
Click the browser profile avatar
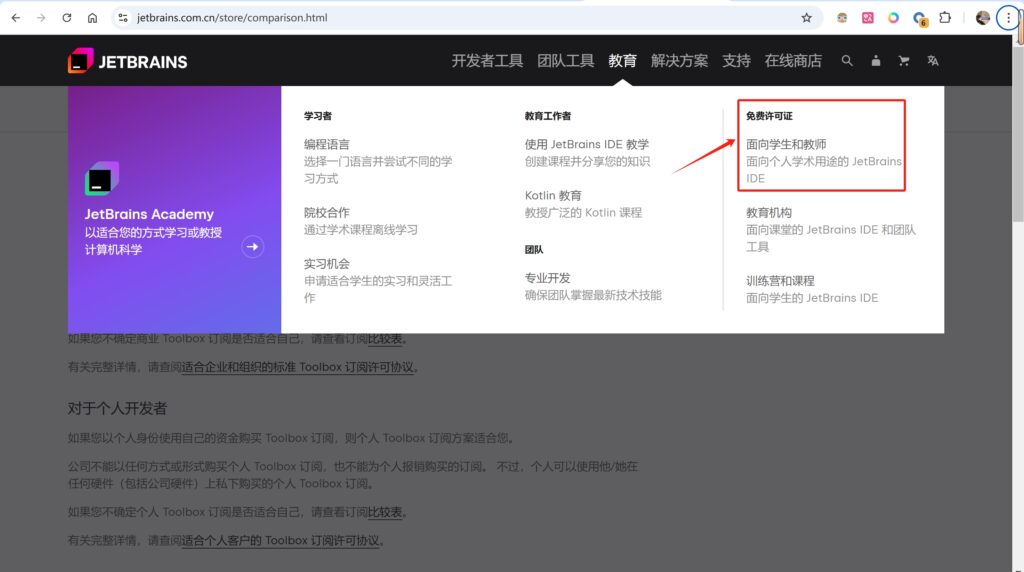point(982,18)
